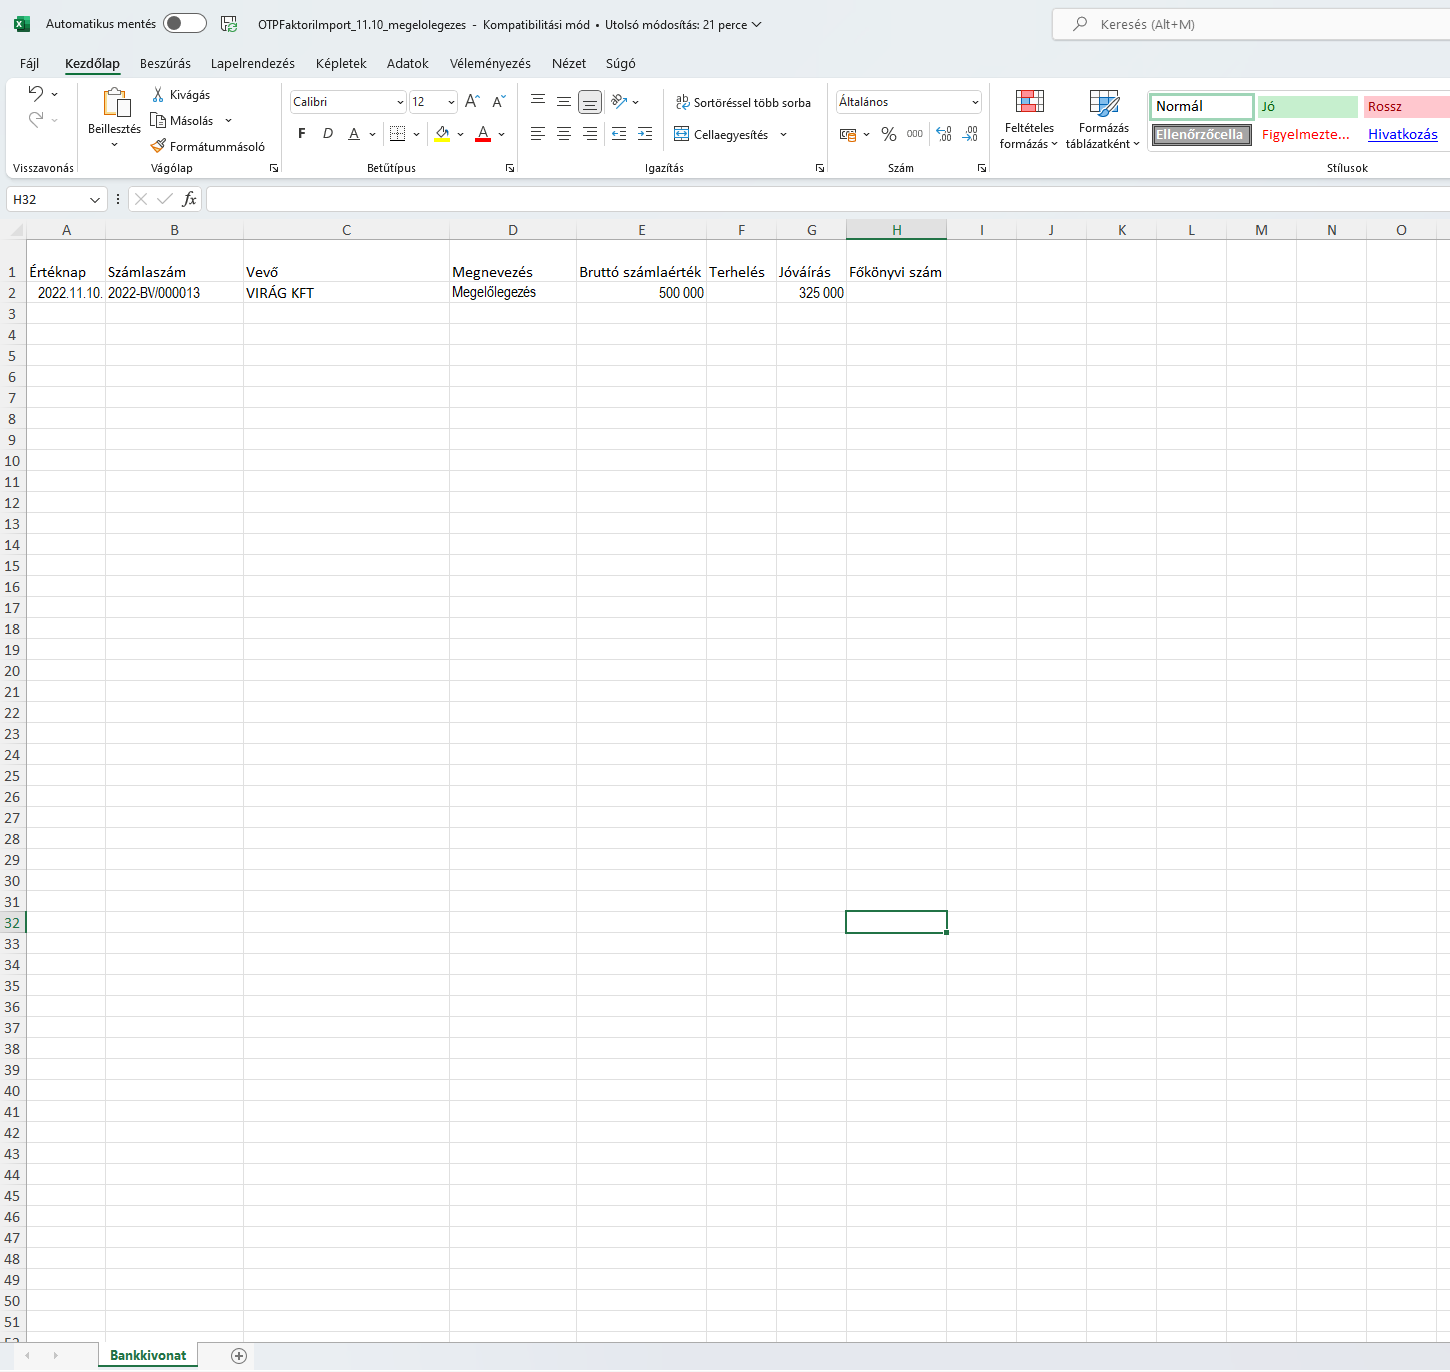Apply the Hivatkozás cell style

(1403, 134)
